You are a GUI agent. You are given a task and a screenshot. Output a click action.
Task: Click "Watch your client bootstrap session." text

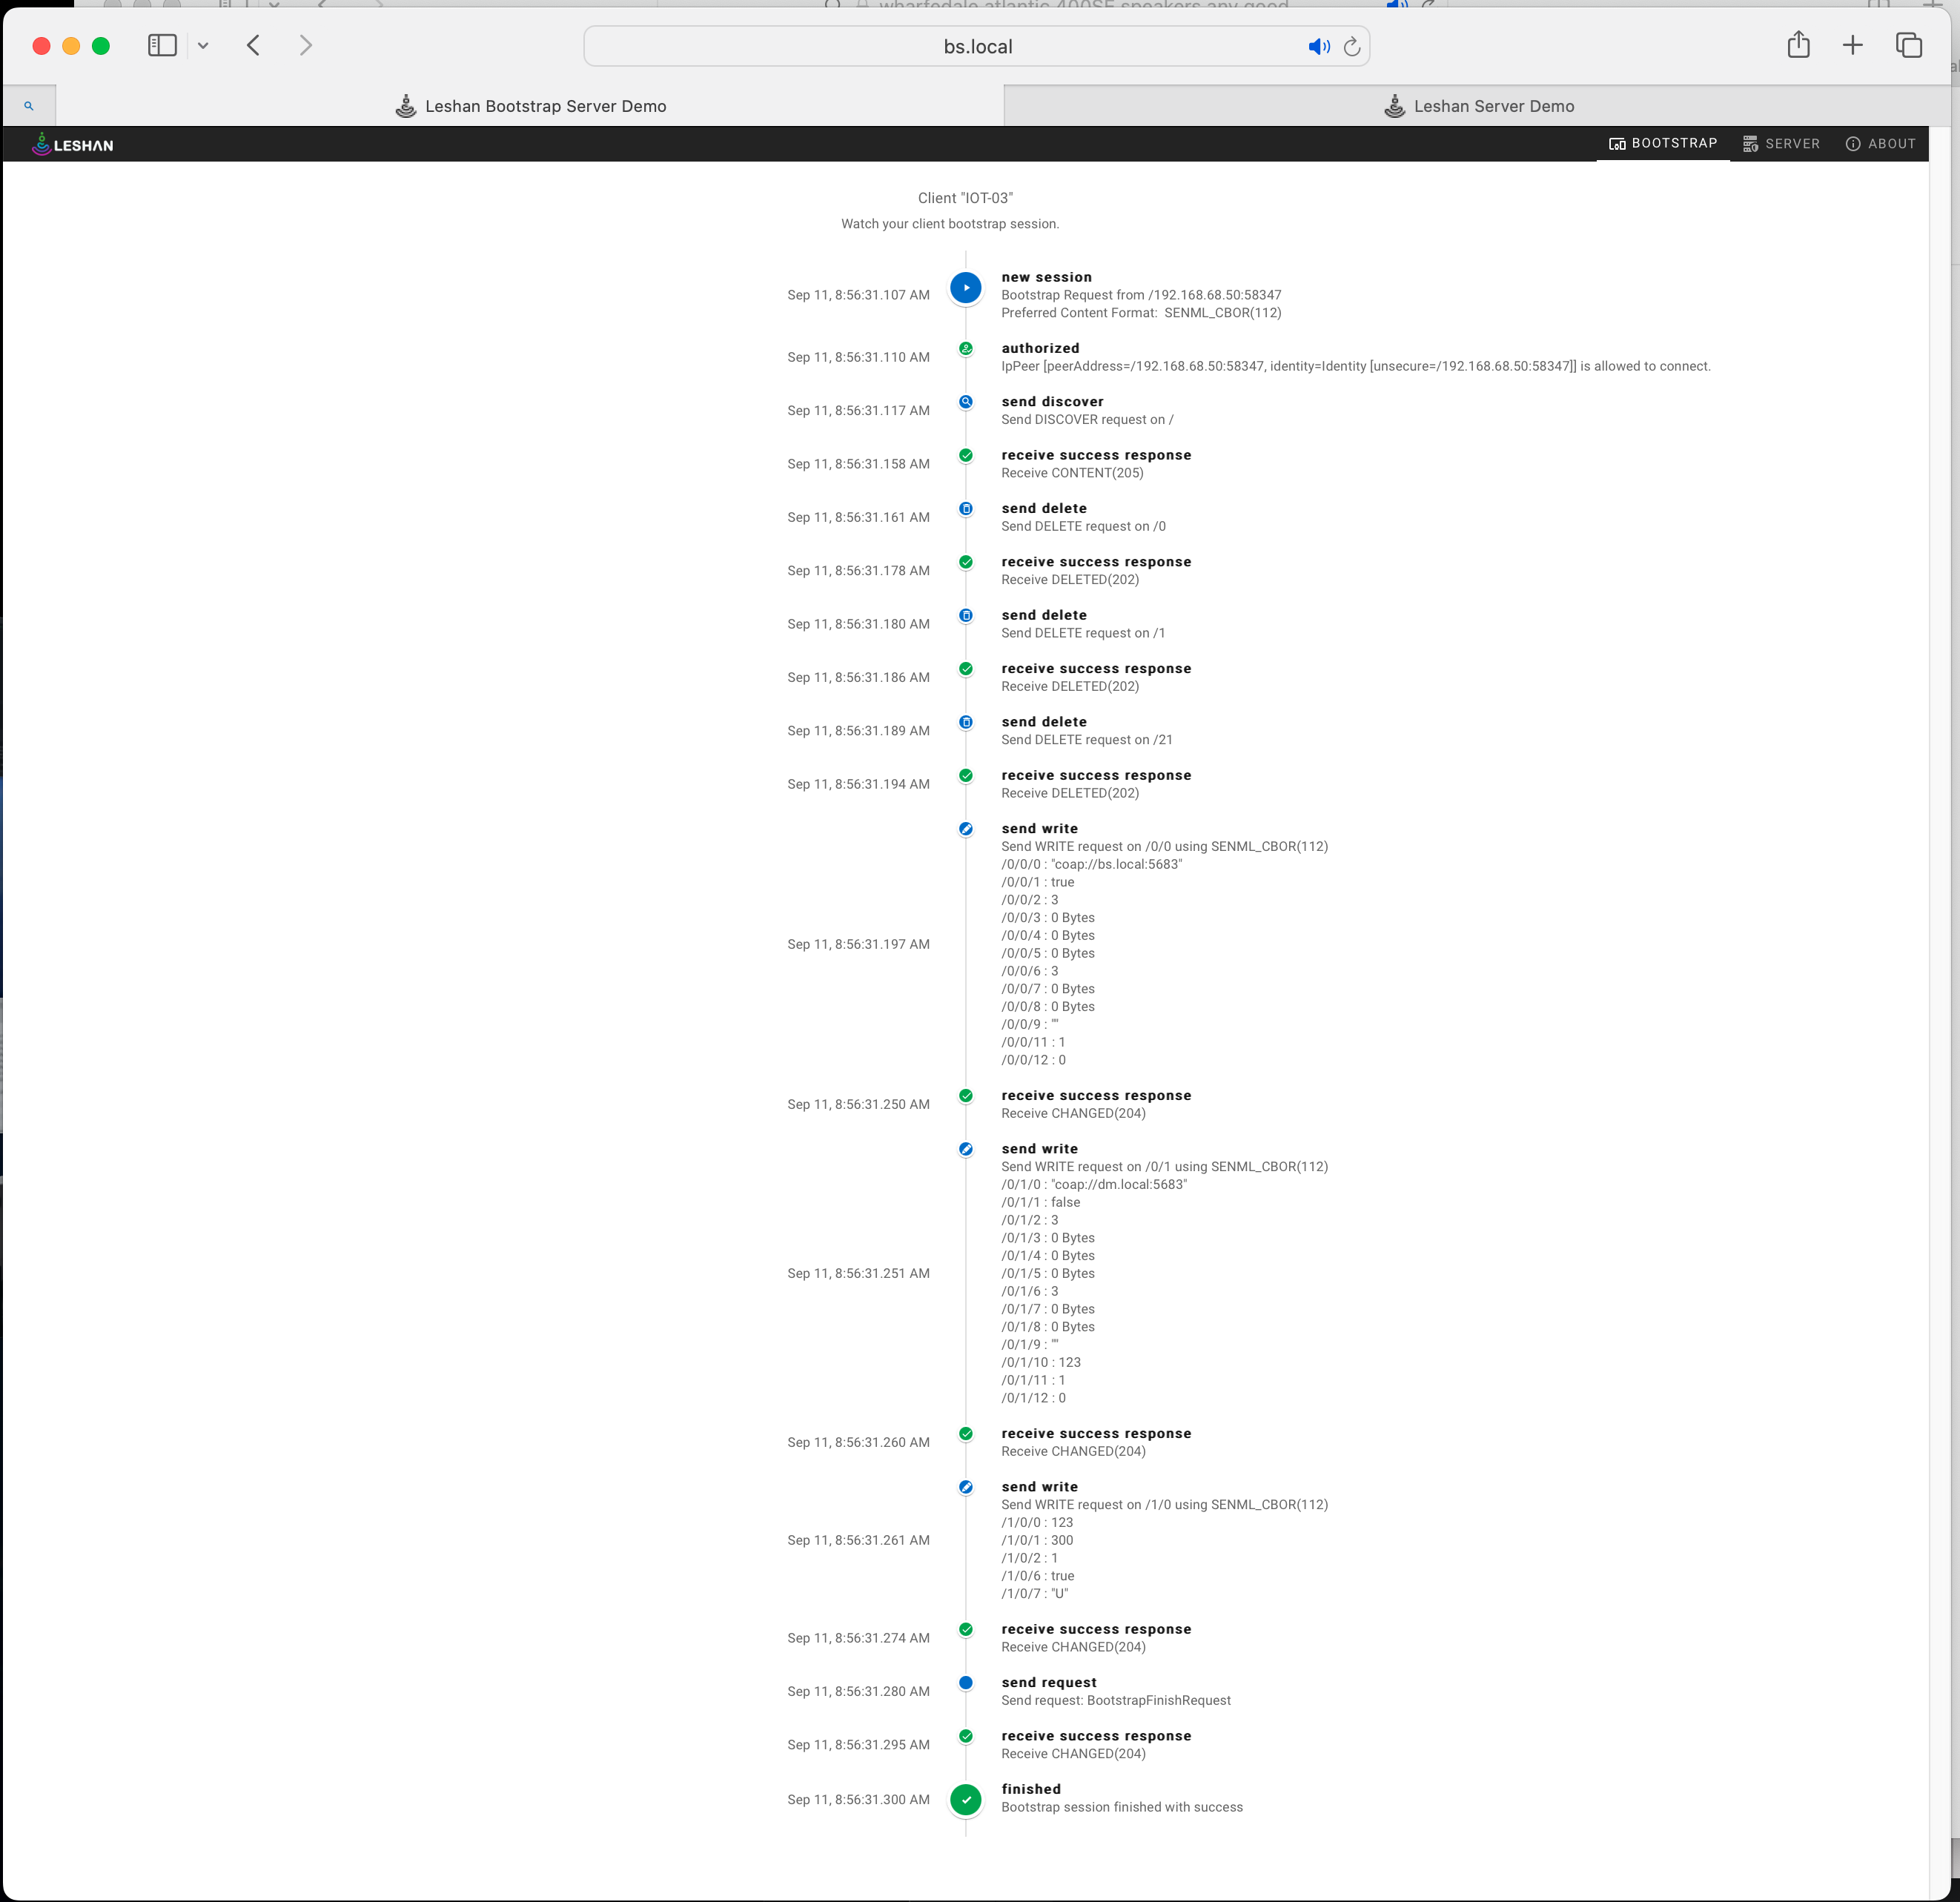[x=950, y=224]
